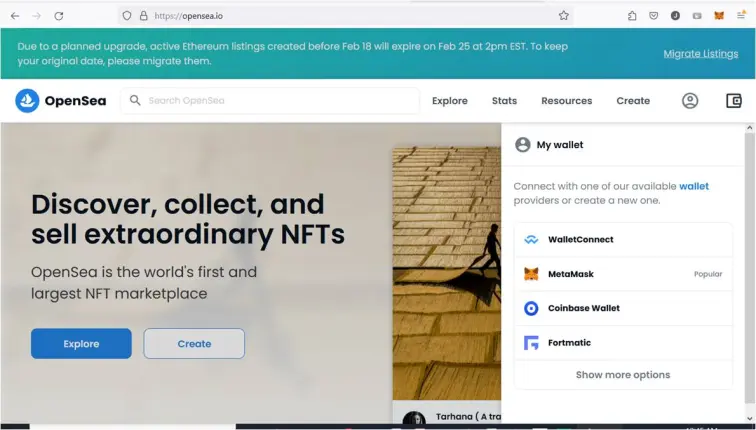Save page to Pocket icon
Image resolution: width=756 pixels, height=430 pixels.
(x=653, y=16)
